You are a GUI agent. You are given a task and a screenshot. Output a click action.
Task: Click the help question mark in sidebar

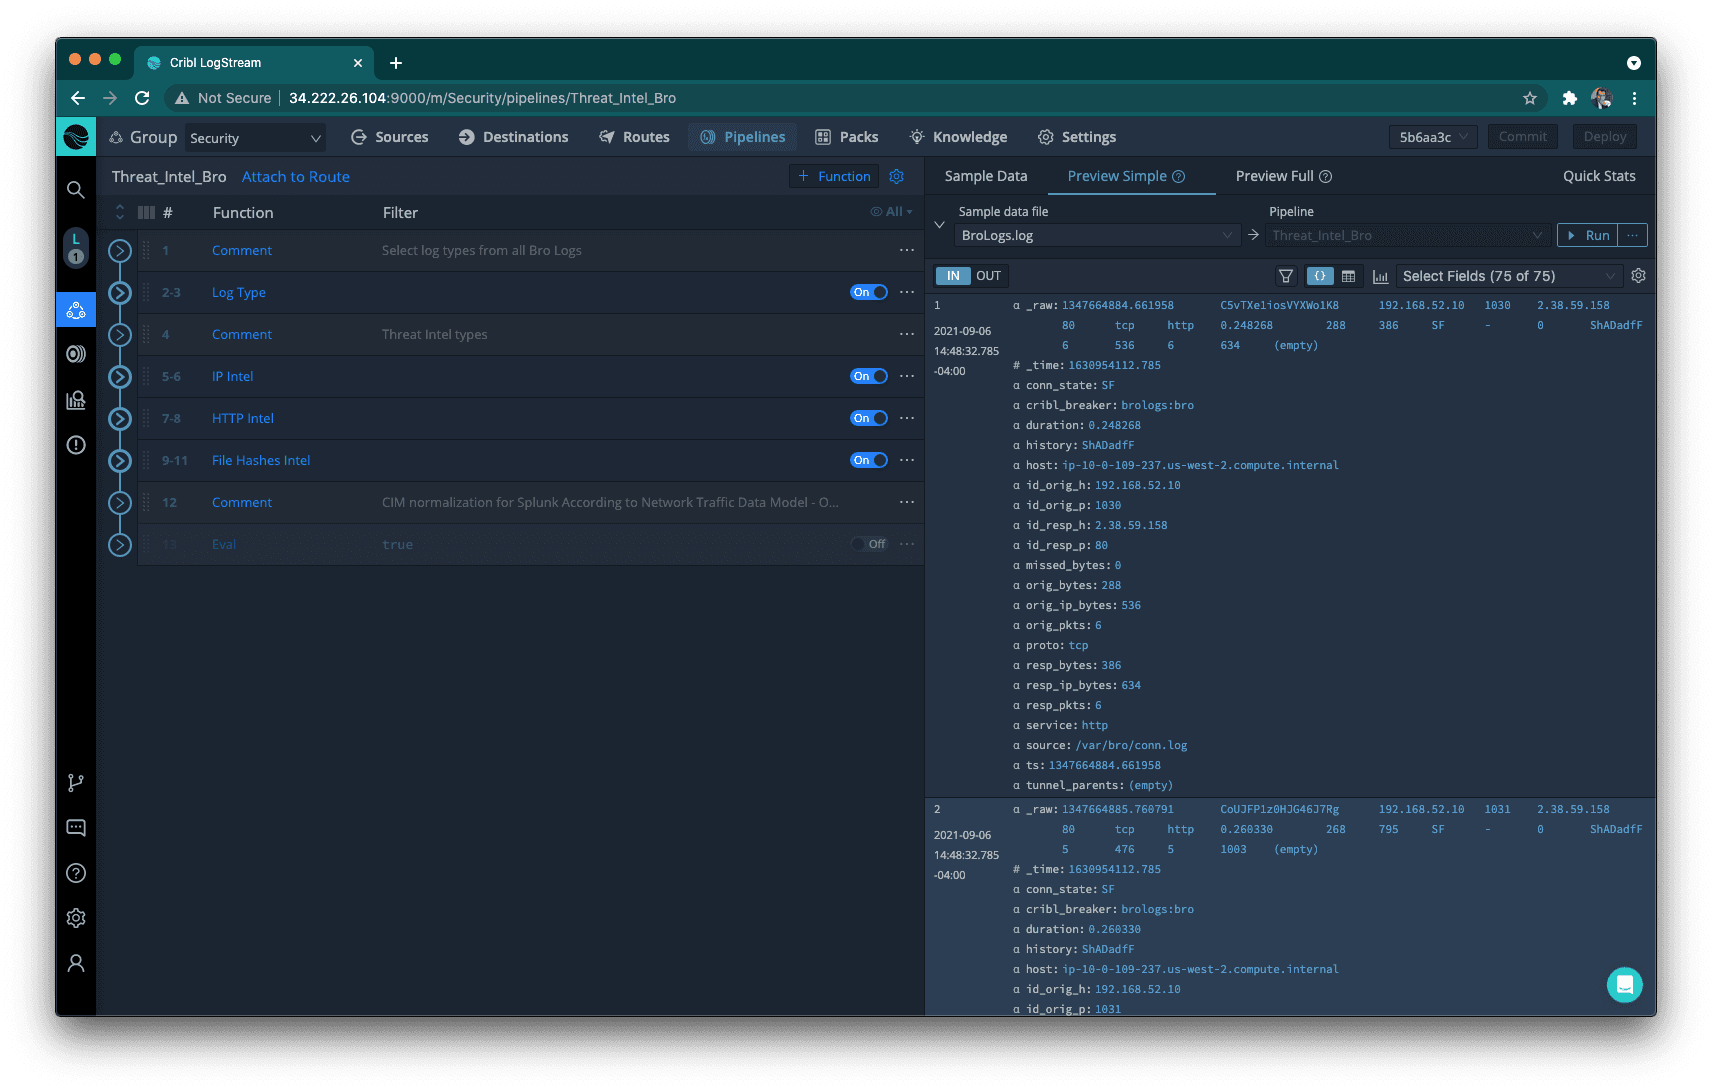point(76,873)
